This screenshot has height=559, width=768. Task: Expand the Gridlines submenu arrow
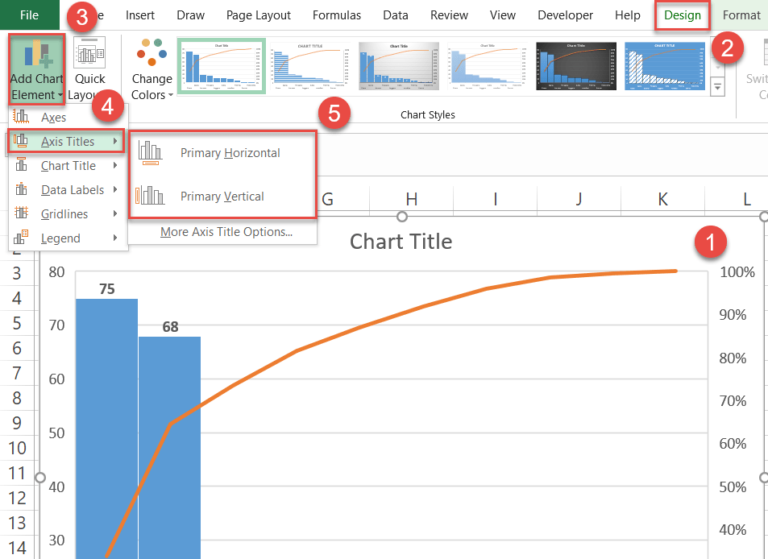click(x=115, y=213)
